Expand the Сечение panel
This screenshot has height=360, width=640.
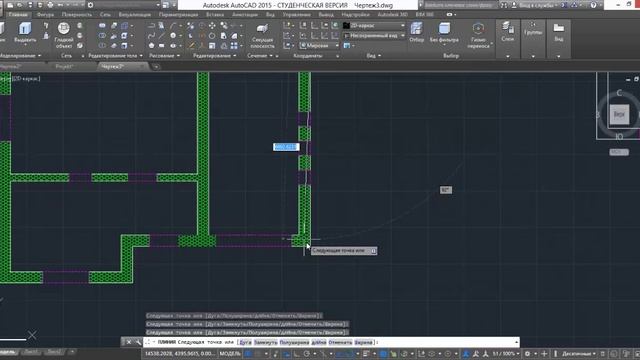click(260, 56)
